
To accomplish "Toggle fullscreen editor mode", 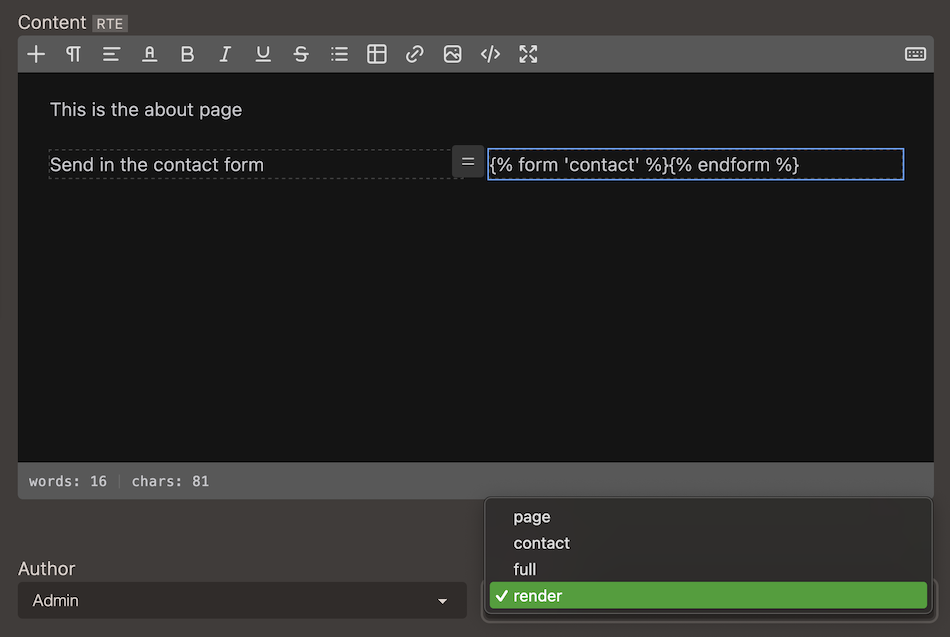I will click(528, 54).
